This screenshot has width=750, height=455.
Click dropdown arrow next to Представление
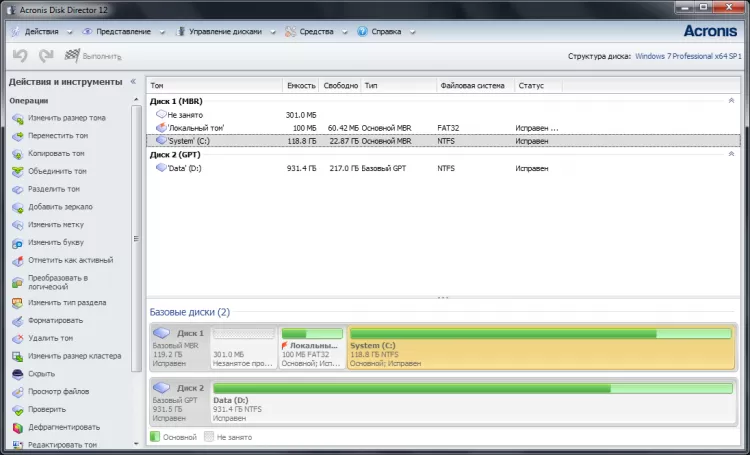click(162, 32)
